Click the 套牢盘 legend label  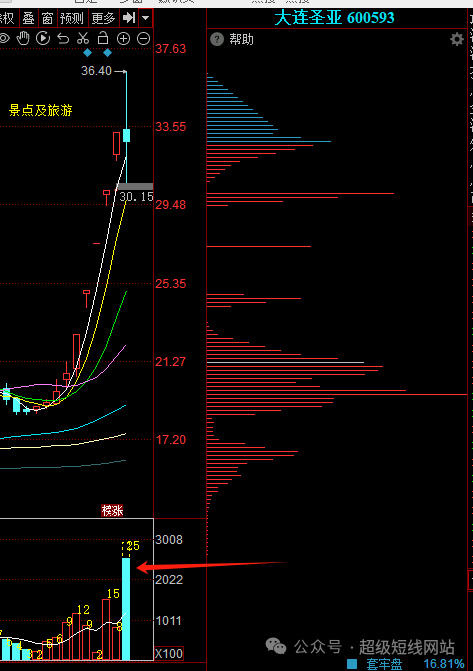coord(384,664)
